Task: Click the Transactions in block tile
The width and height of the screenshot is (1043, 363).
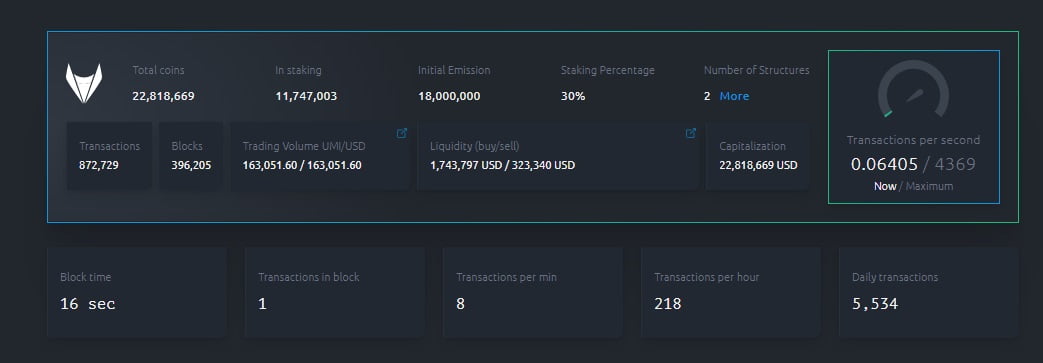Action: [x=335, y=293]
